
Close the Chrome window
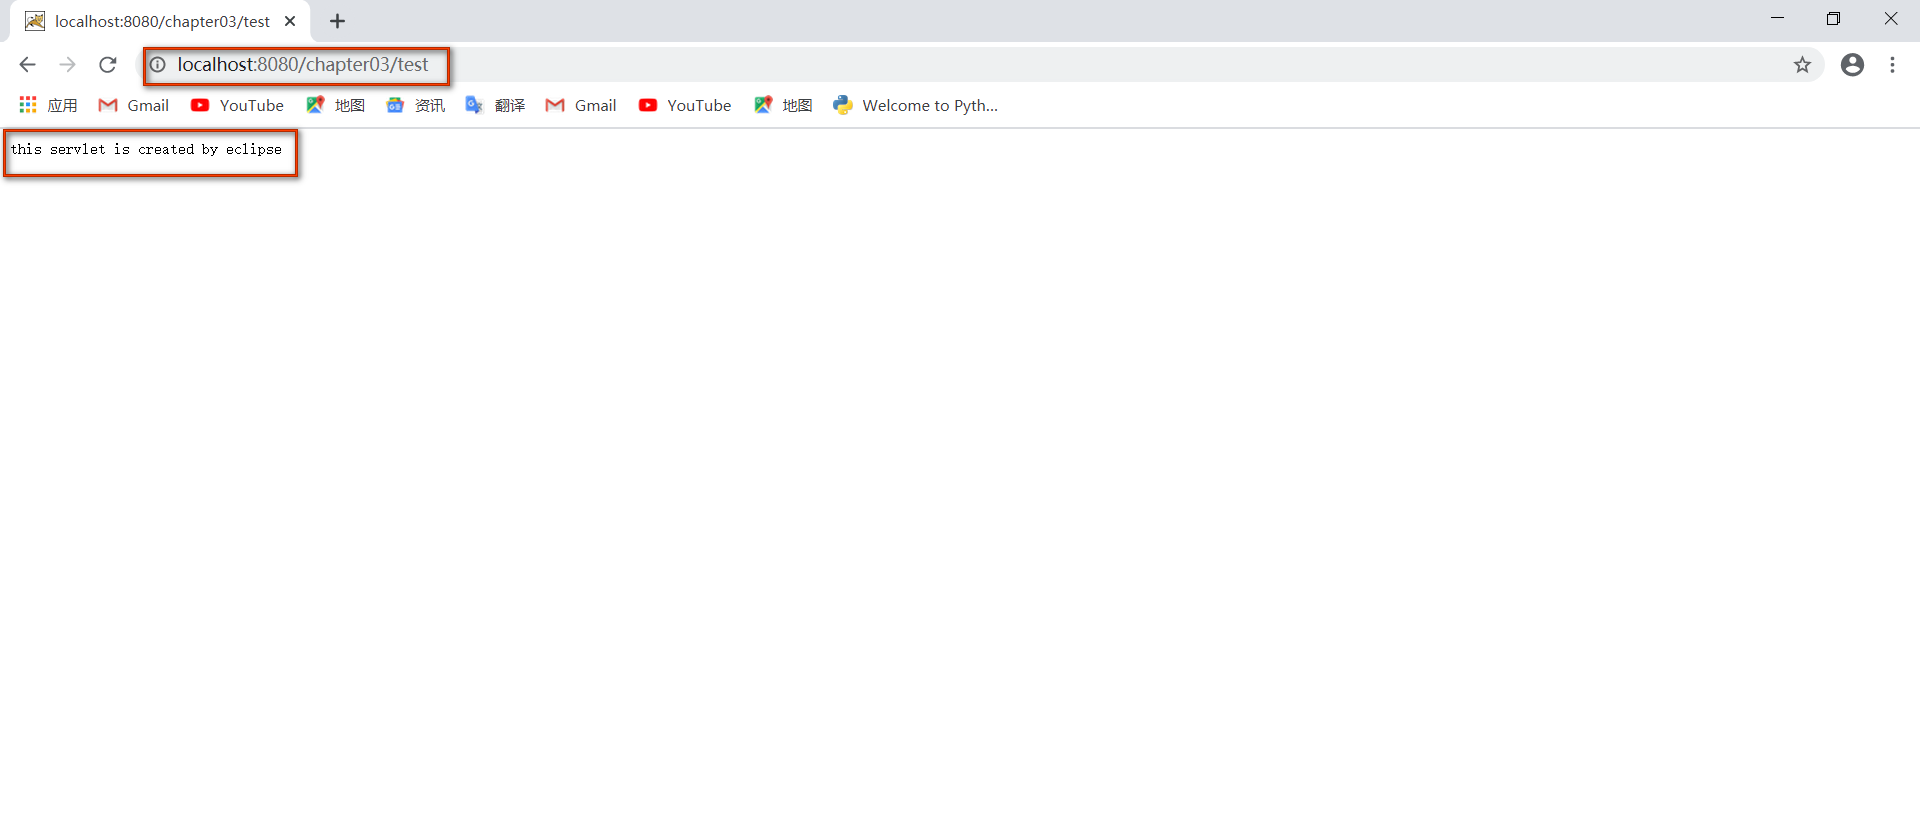click(1891, 19)
